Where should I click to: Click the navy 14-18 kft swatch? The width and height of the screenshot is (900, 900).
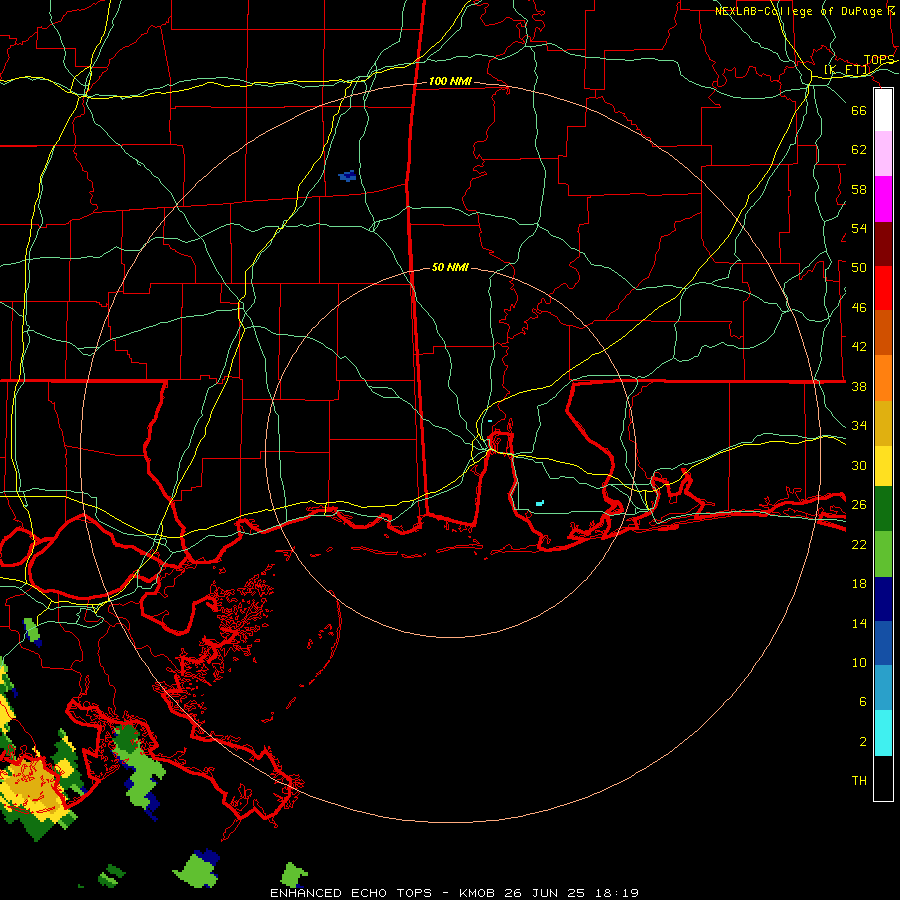coord(883,599)
